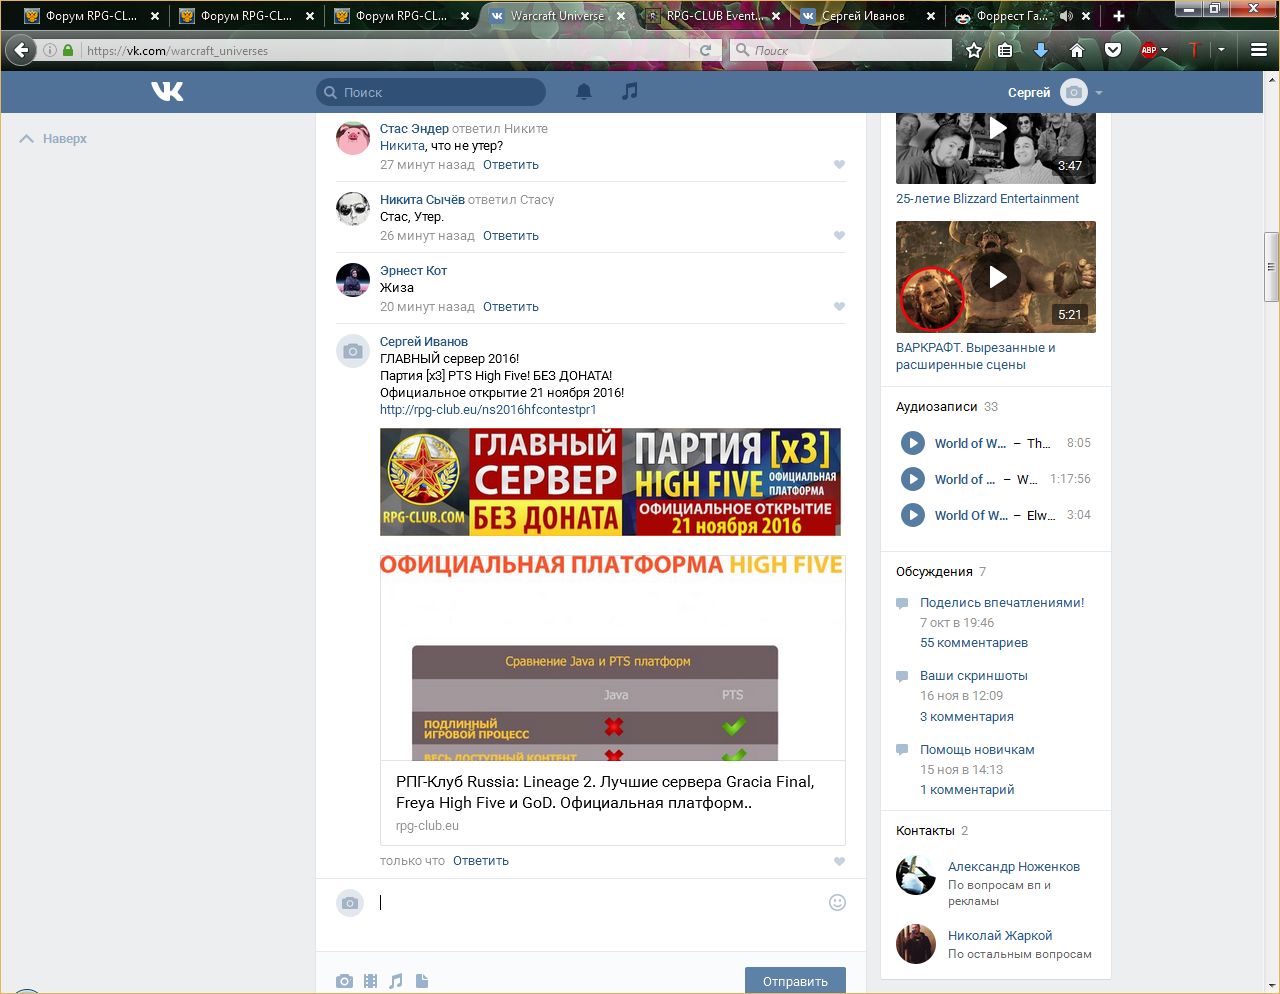Reload the page in the address bar
Viewport: 1280px width, 994px height.
[705, 50]
